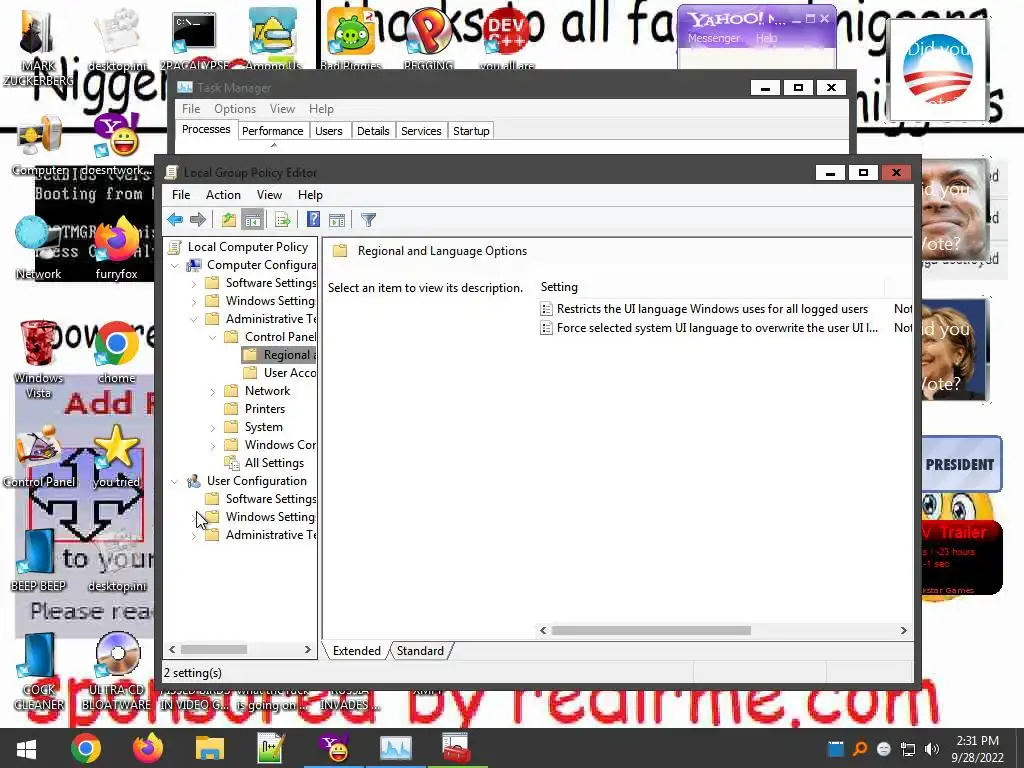Open the File menu in Group Policy Editor
The width and height of the screenshot is (1024, 768).
click(181, 195)
